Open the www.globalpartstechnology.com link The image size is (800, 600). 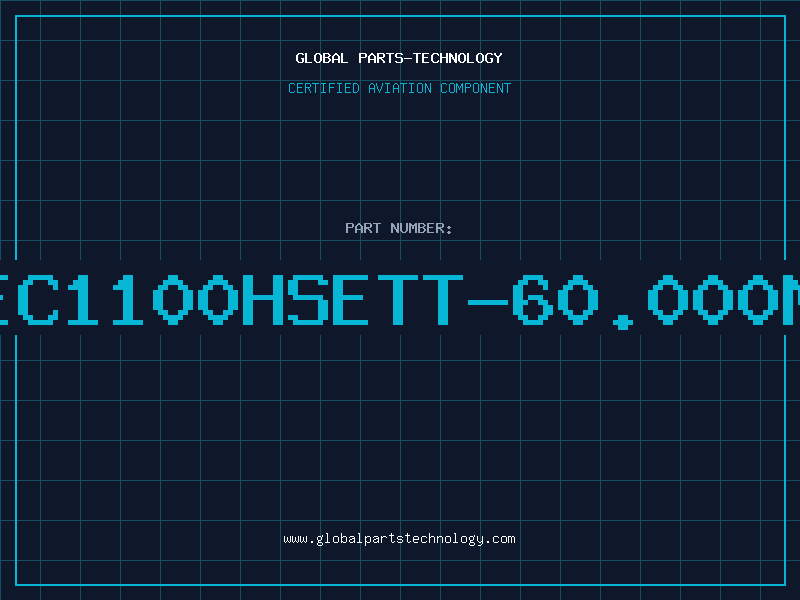[399, 539]
